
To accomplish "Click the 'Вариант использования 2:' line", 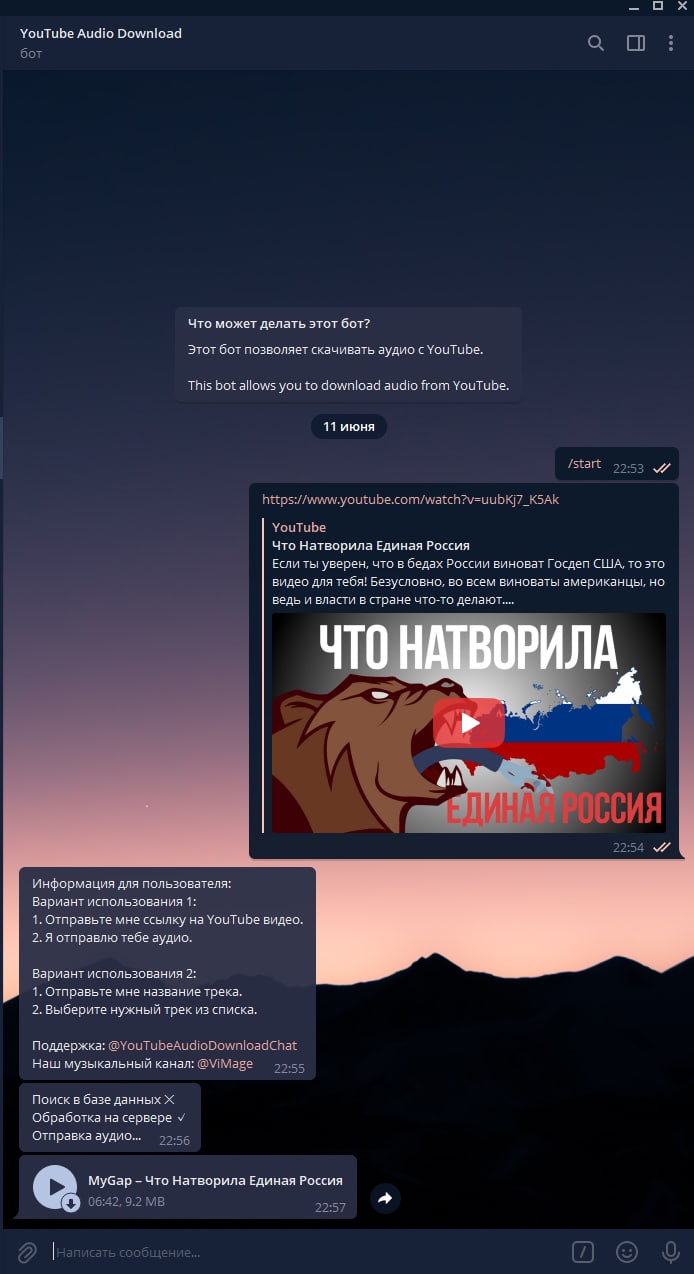I will pos(114,973).
